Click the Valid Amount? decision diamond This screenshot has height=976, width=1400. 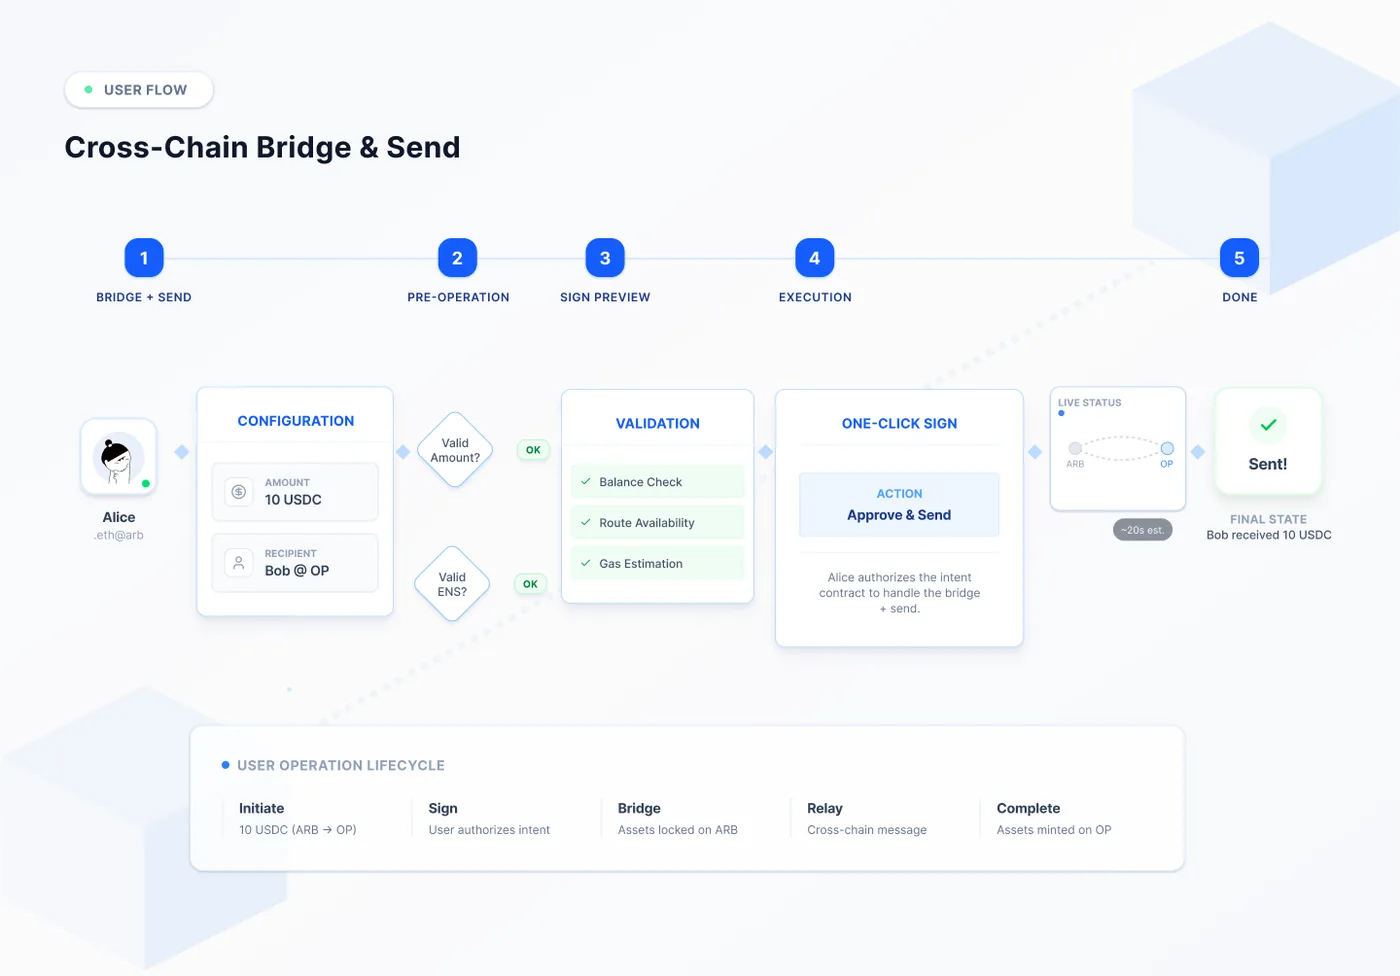click(x=455, y=450)
